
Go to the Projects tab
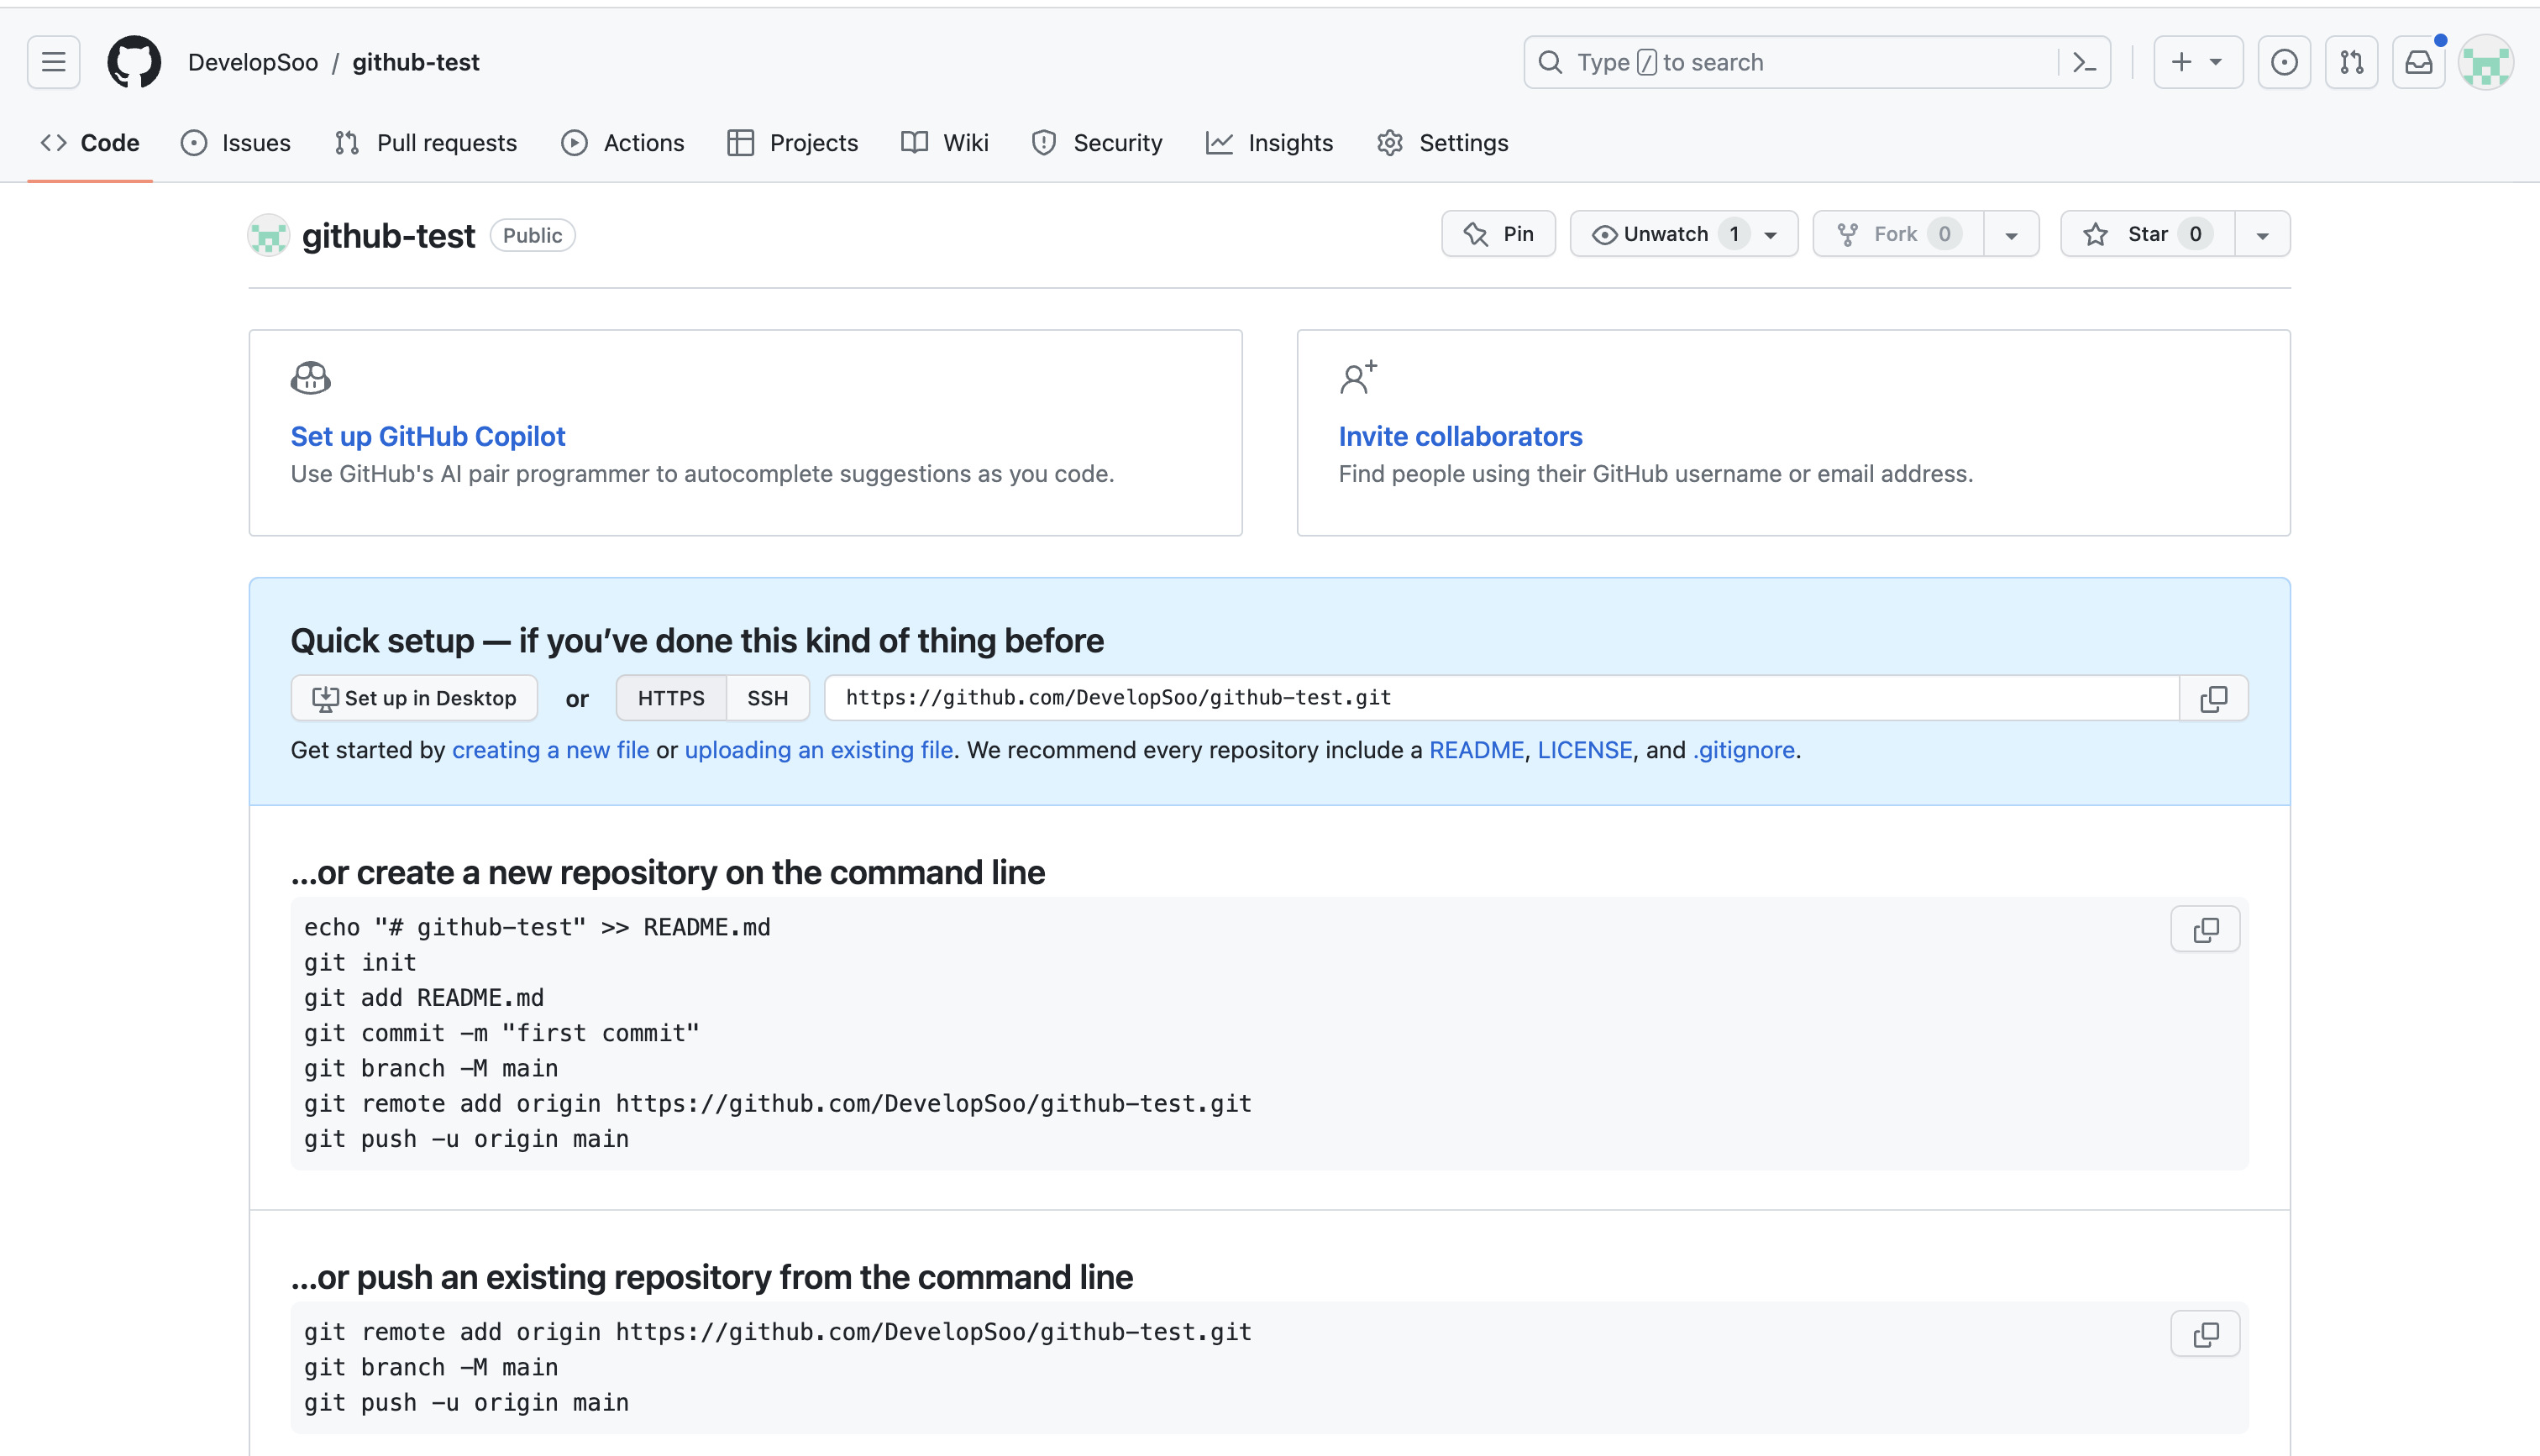793,143
